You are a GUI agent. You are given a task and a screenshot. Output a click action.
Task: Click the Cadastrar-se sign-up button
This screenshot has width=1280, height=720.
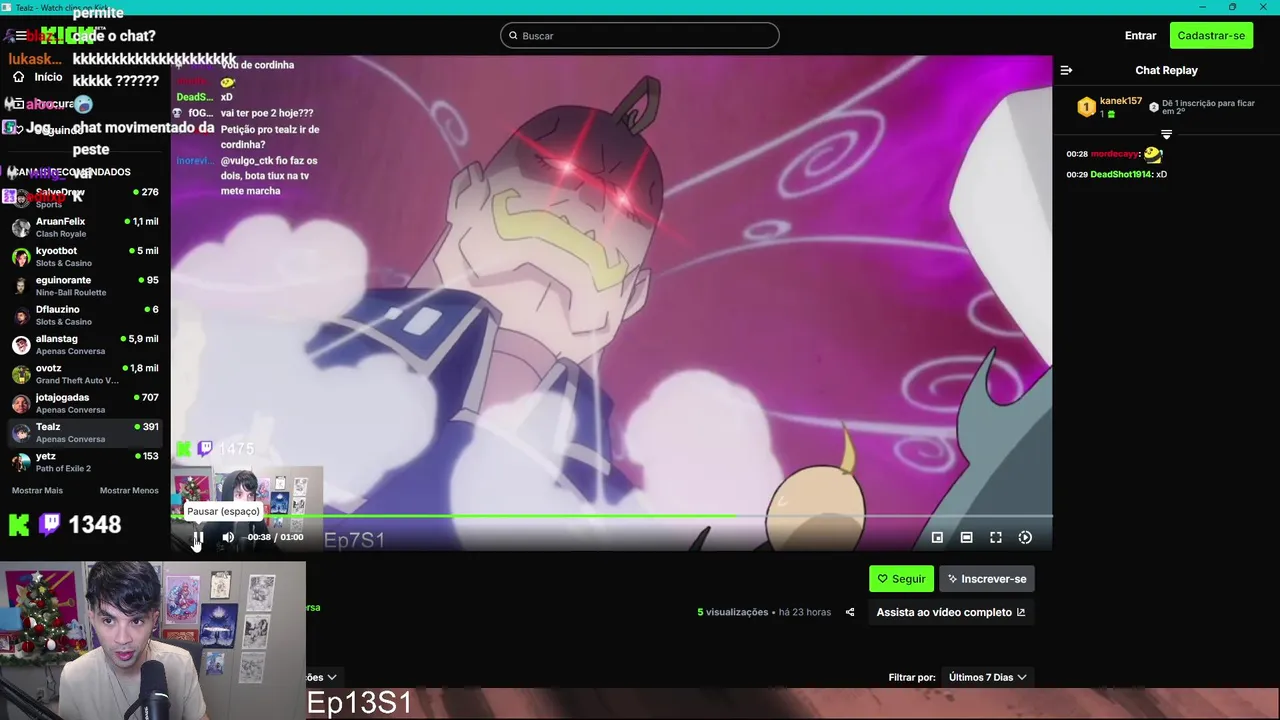coord(1211,36)
